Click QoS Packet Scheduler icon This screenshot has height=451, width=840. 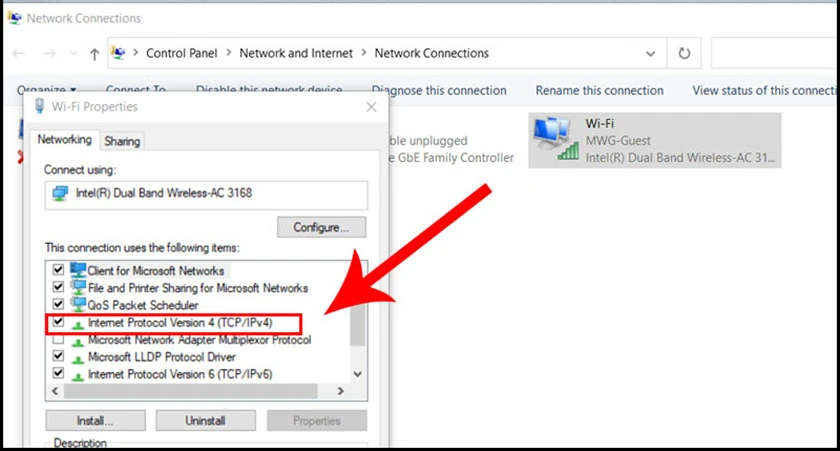(x=78, y=304)
